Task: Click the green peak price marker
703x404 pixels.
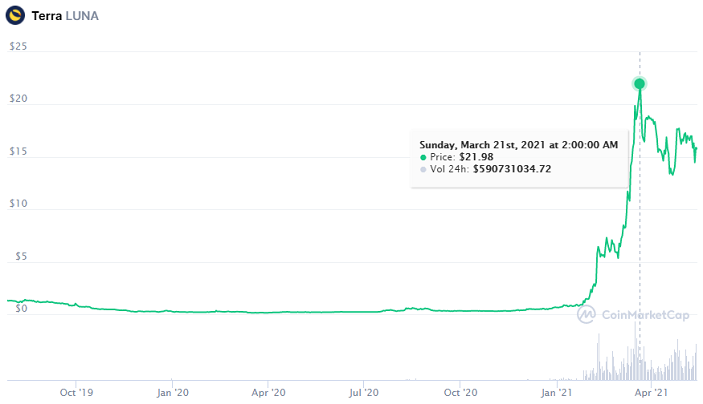Action: click(639, 83)
